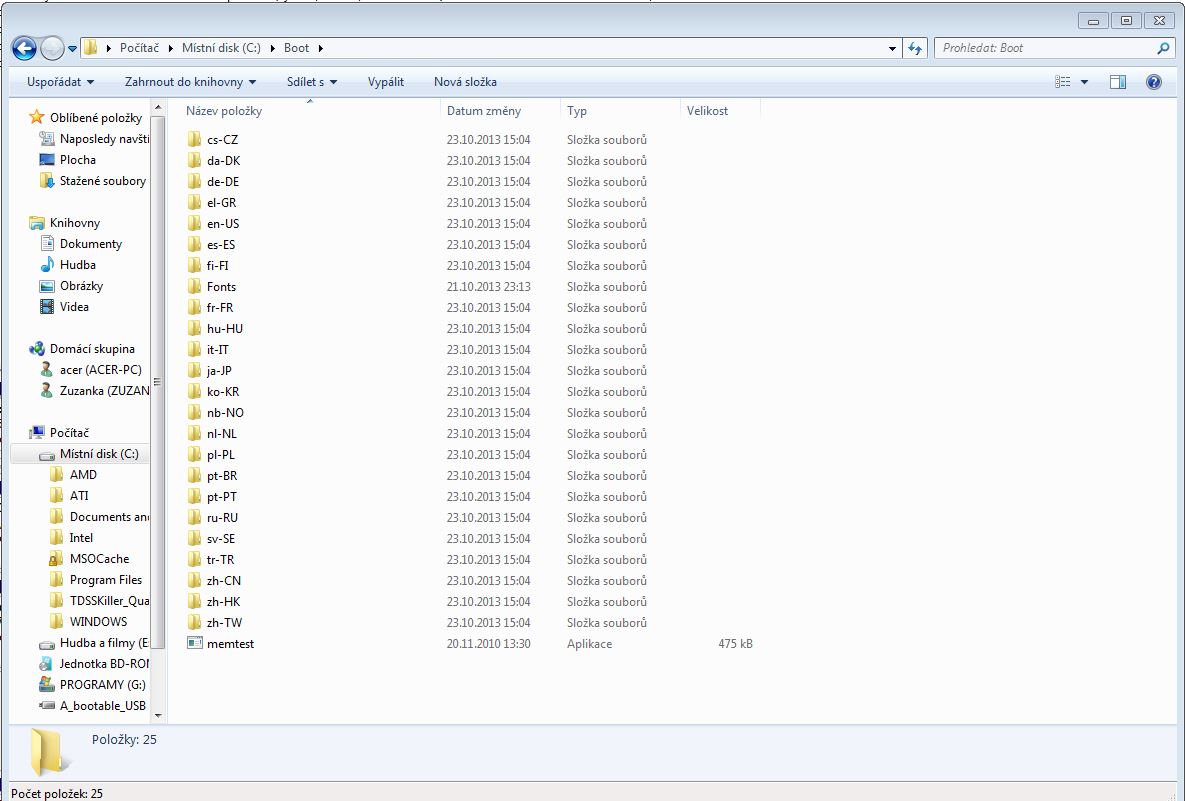Open the view options dropdown arrow
This screenshot has height=801, width=1185.
click(1084, 82)
